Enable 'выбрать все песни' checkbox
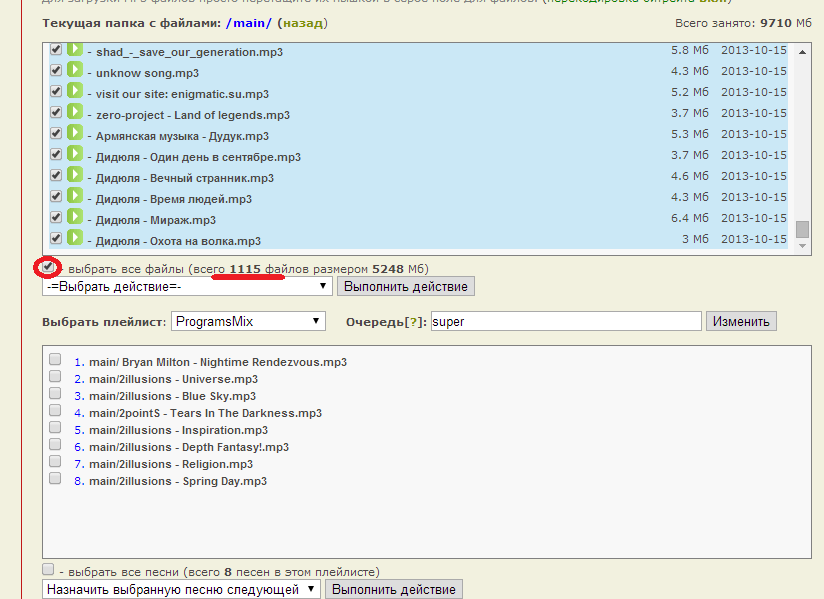Viewport: 824px width, 599px height. tap(48, 570)
